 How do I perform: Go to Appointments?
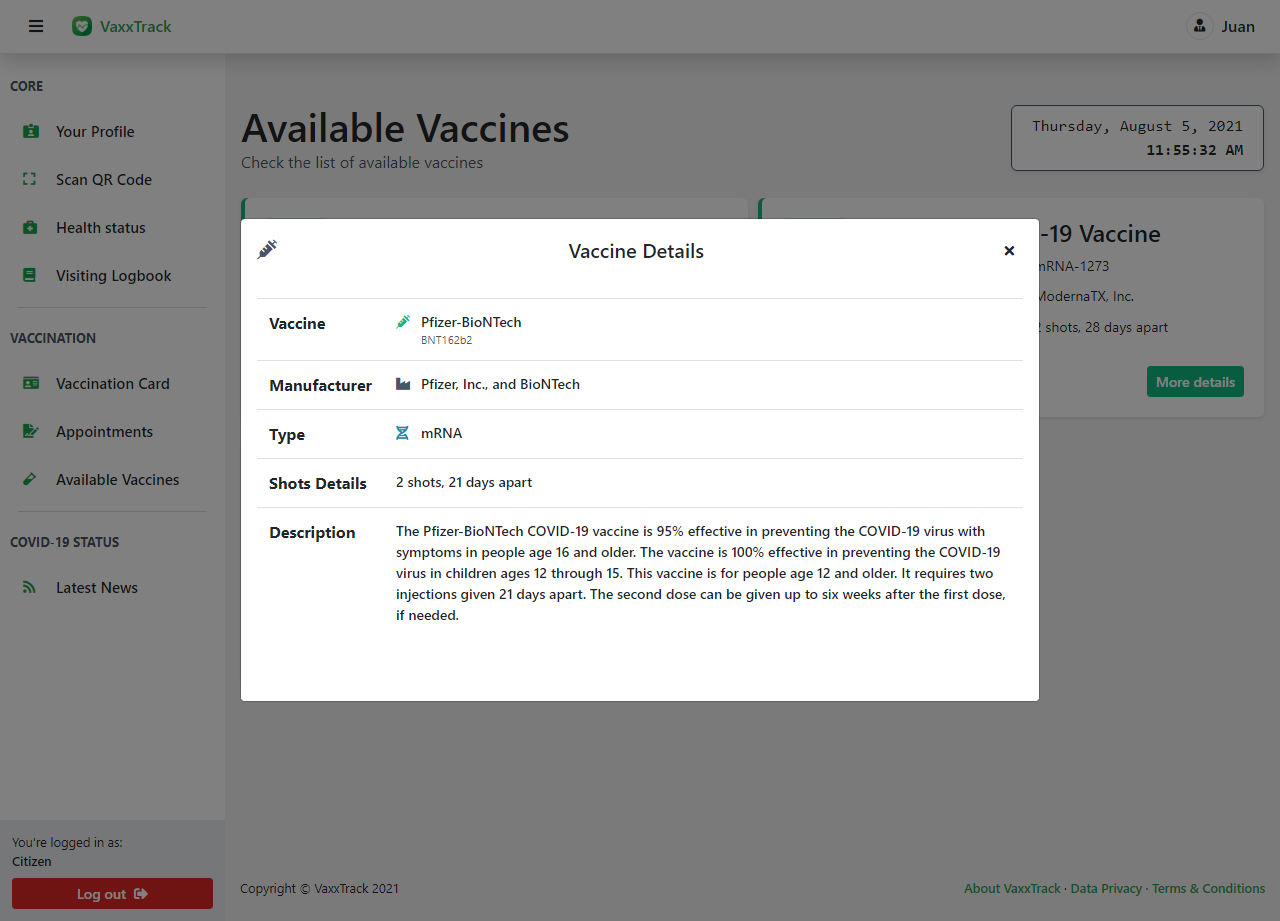pyautogui.click(x=105, y=431)
